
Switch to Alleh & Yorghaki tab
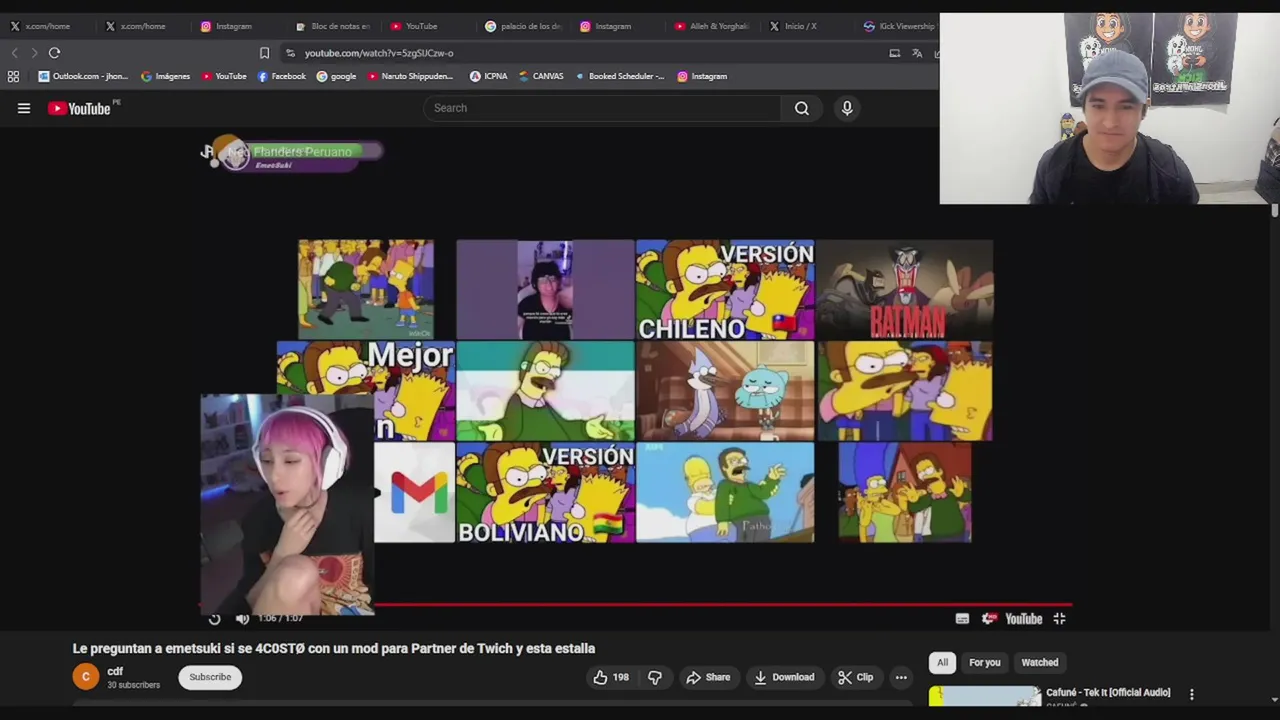[x=711, y=26]
